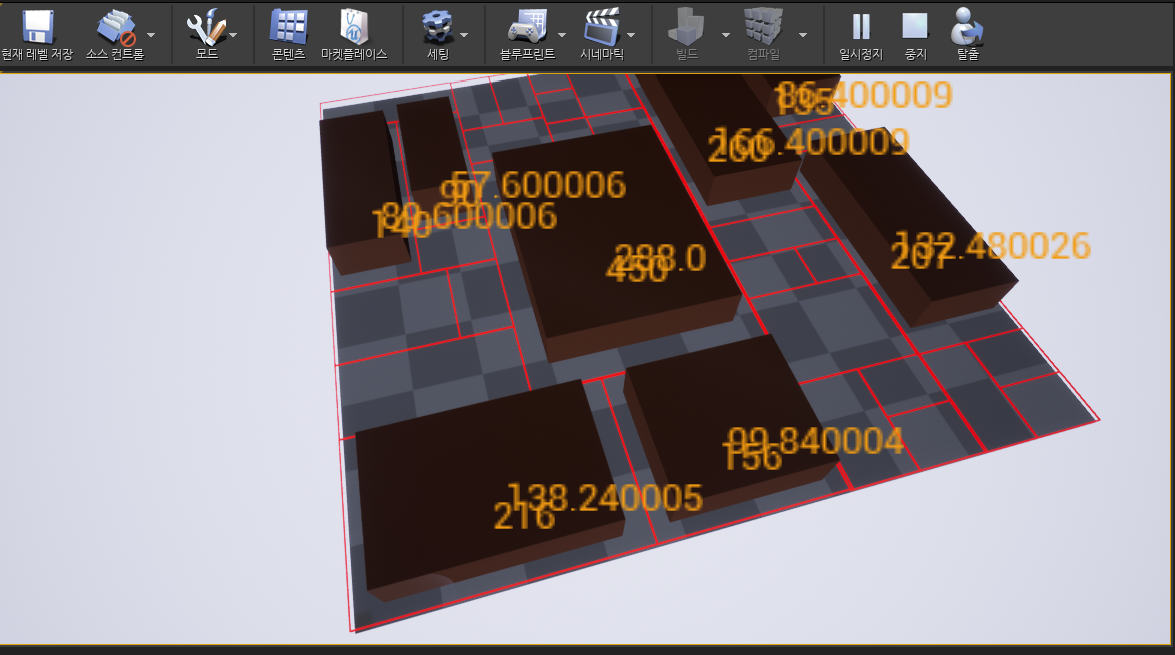Viewport: 1175px width, 655px height.
Task: Pause the simulation with 일시정지 button
Action: pyautogui.click(x=861, y=34)
